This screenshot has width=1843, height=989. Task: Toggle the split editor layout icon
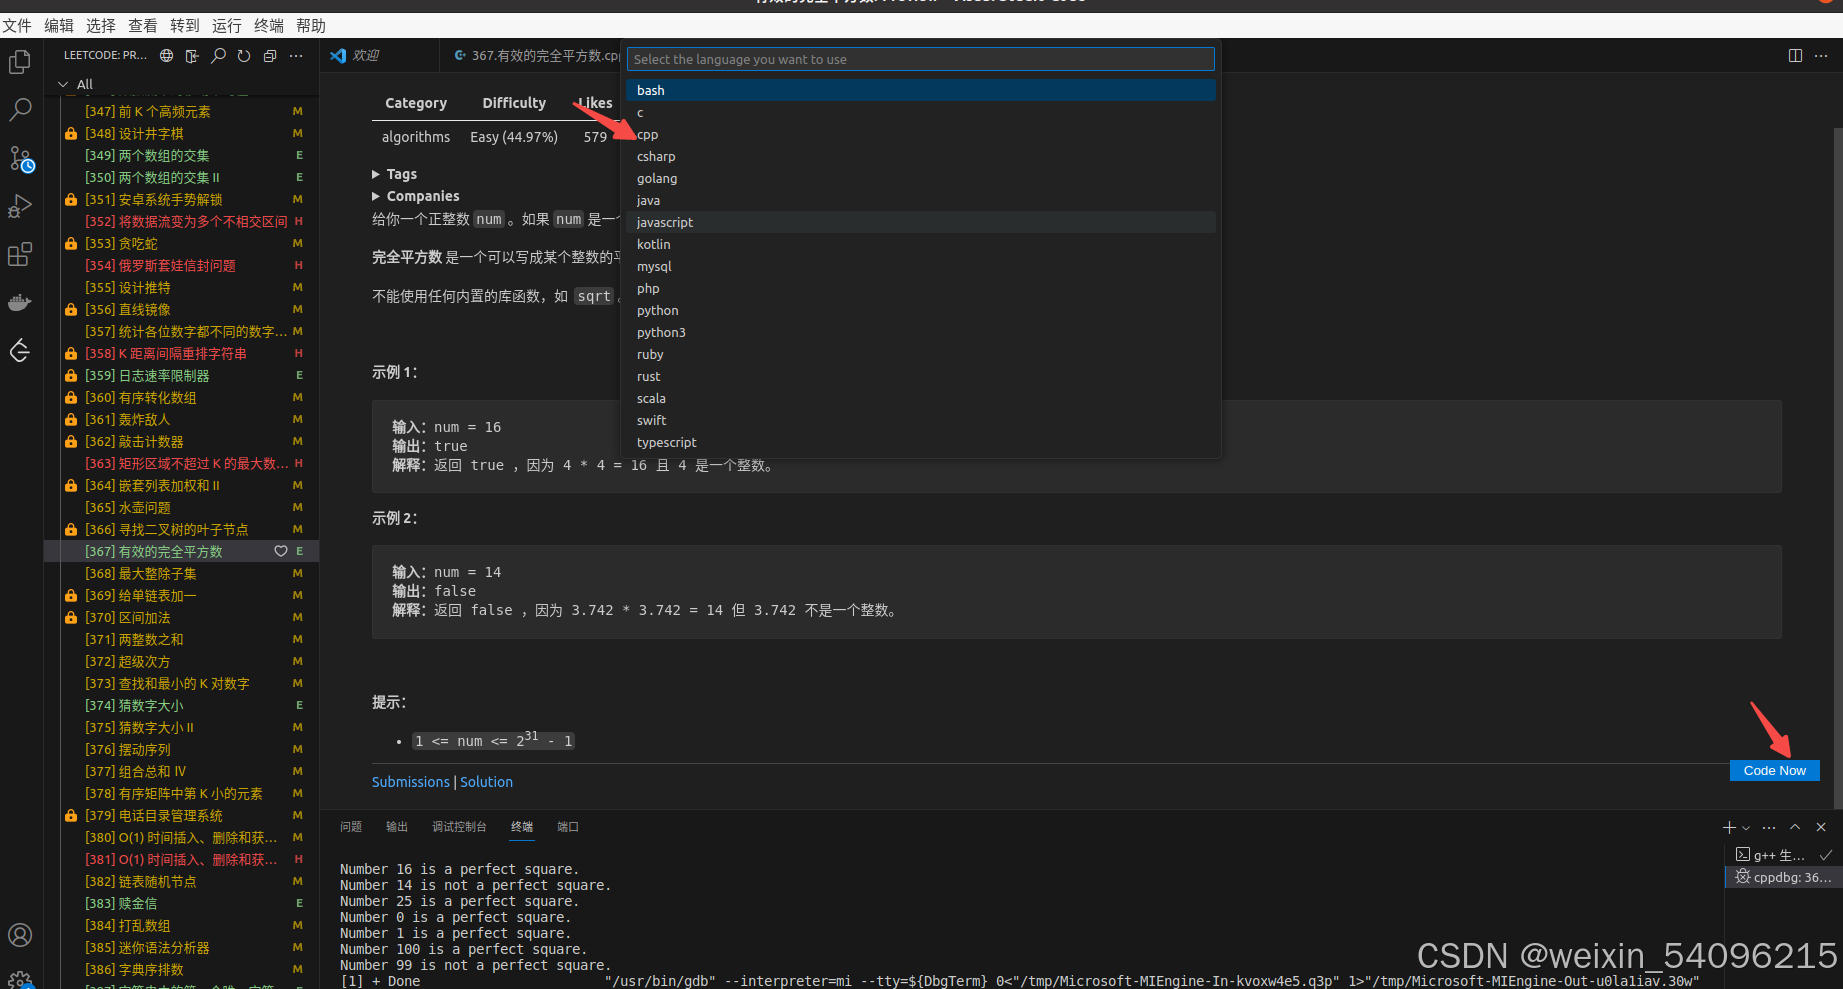1794,55
